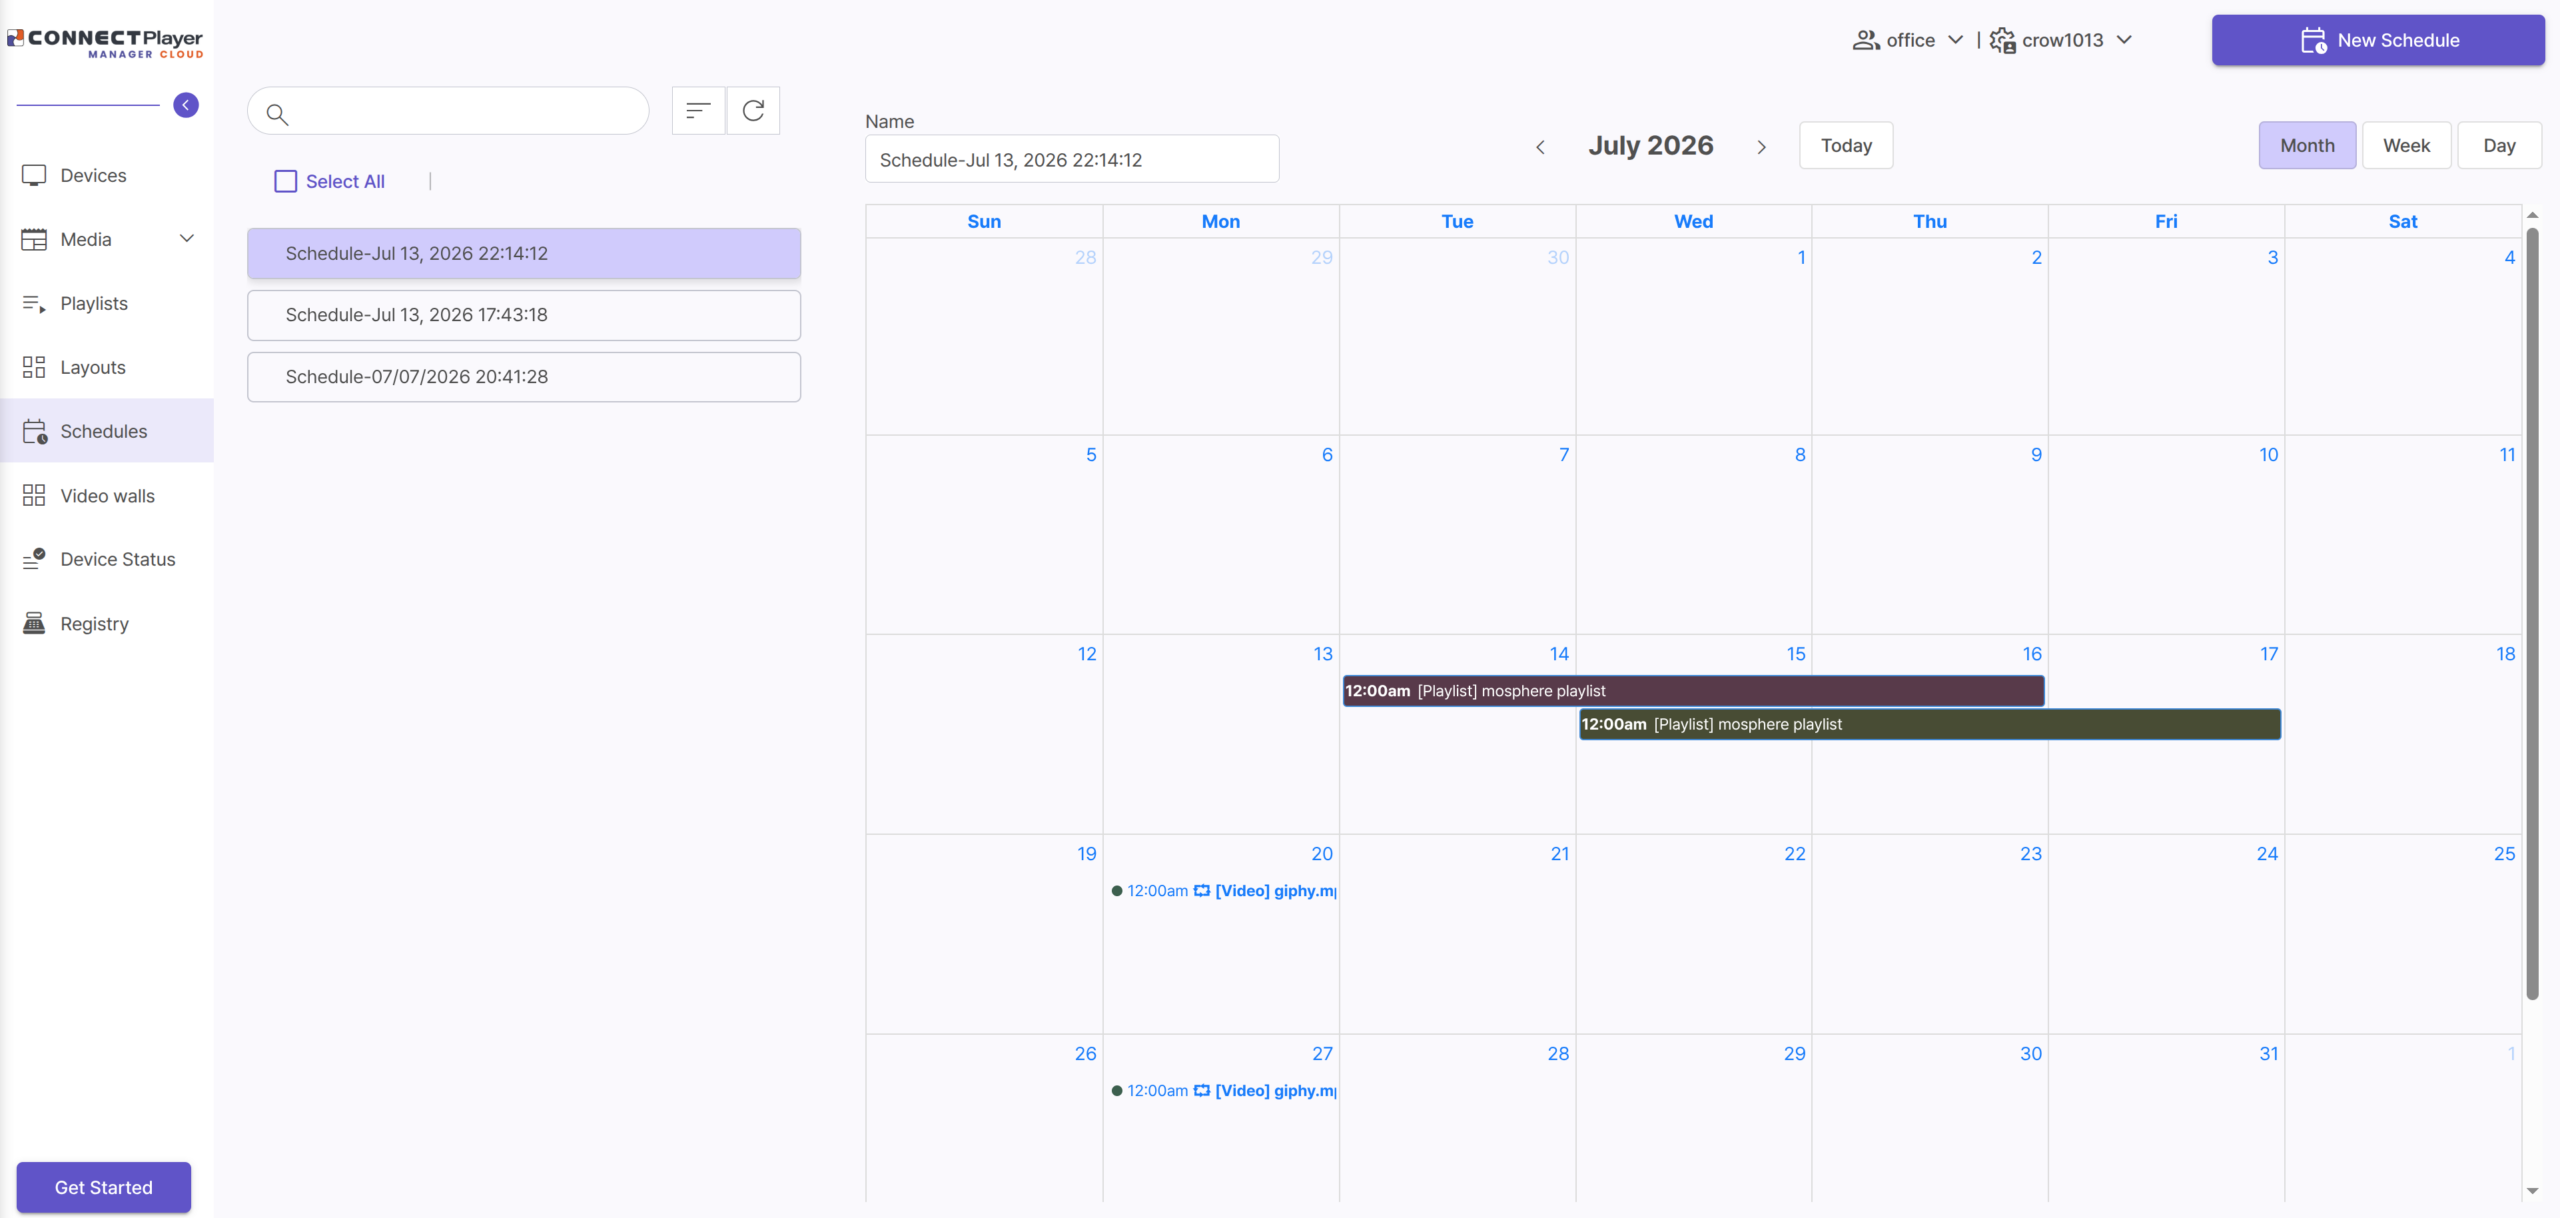The height and width of the screenshot is (1218, 2560).
Task: Go to the next month arrow
Action: point(1762,147)
